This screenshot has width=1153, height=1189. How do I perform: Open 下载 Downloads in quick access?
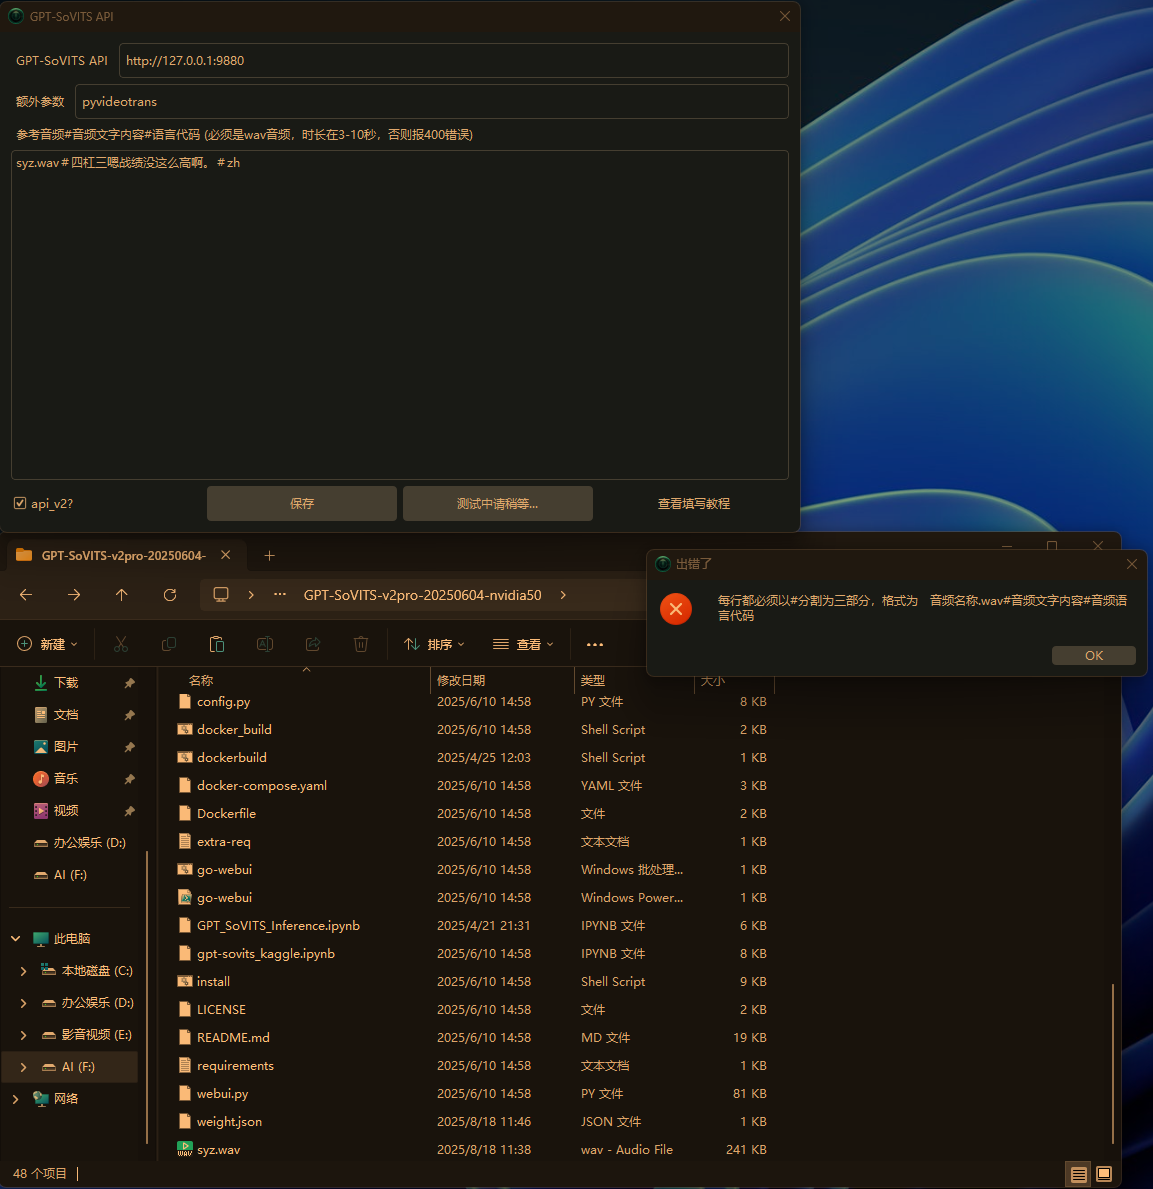(x=66, y=682)
